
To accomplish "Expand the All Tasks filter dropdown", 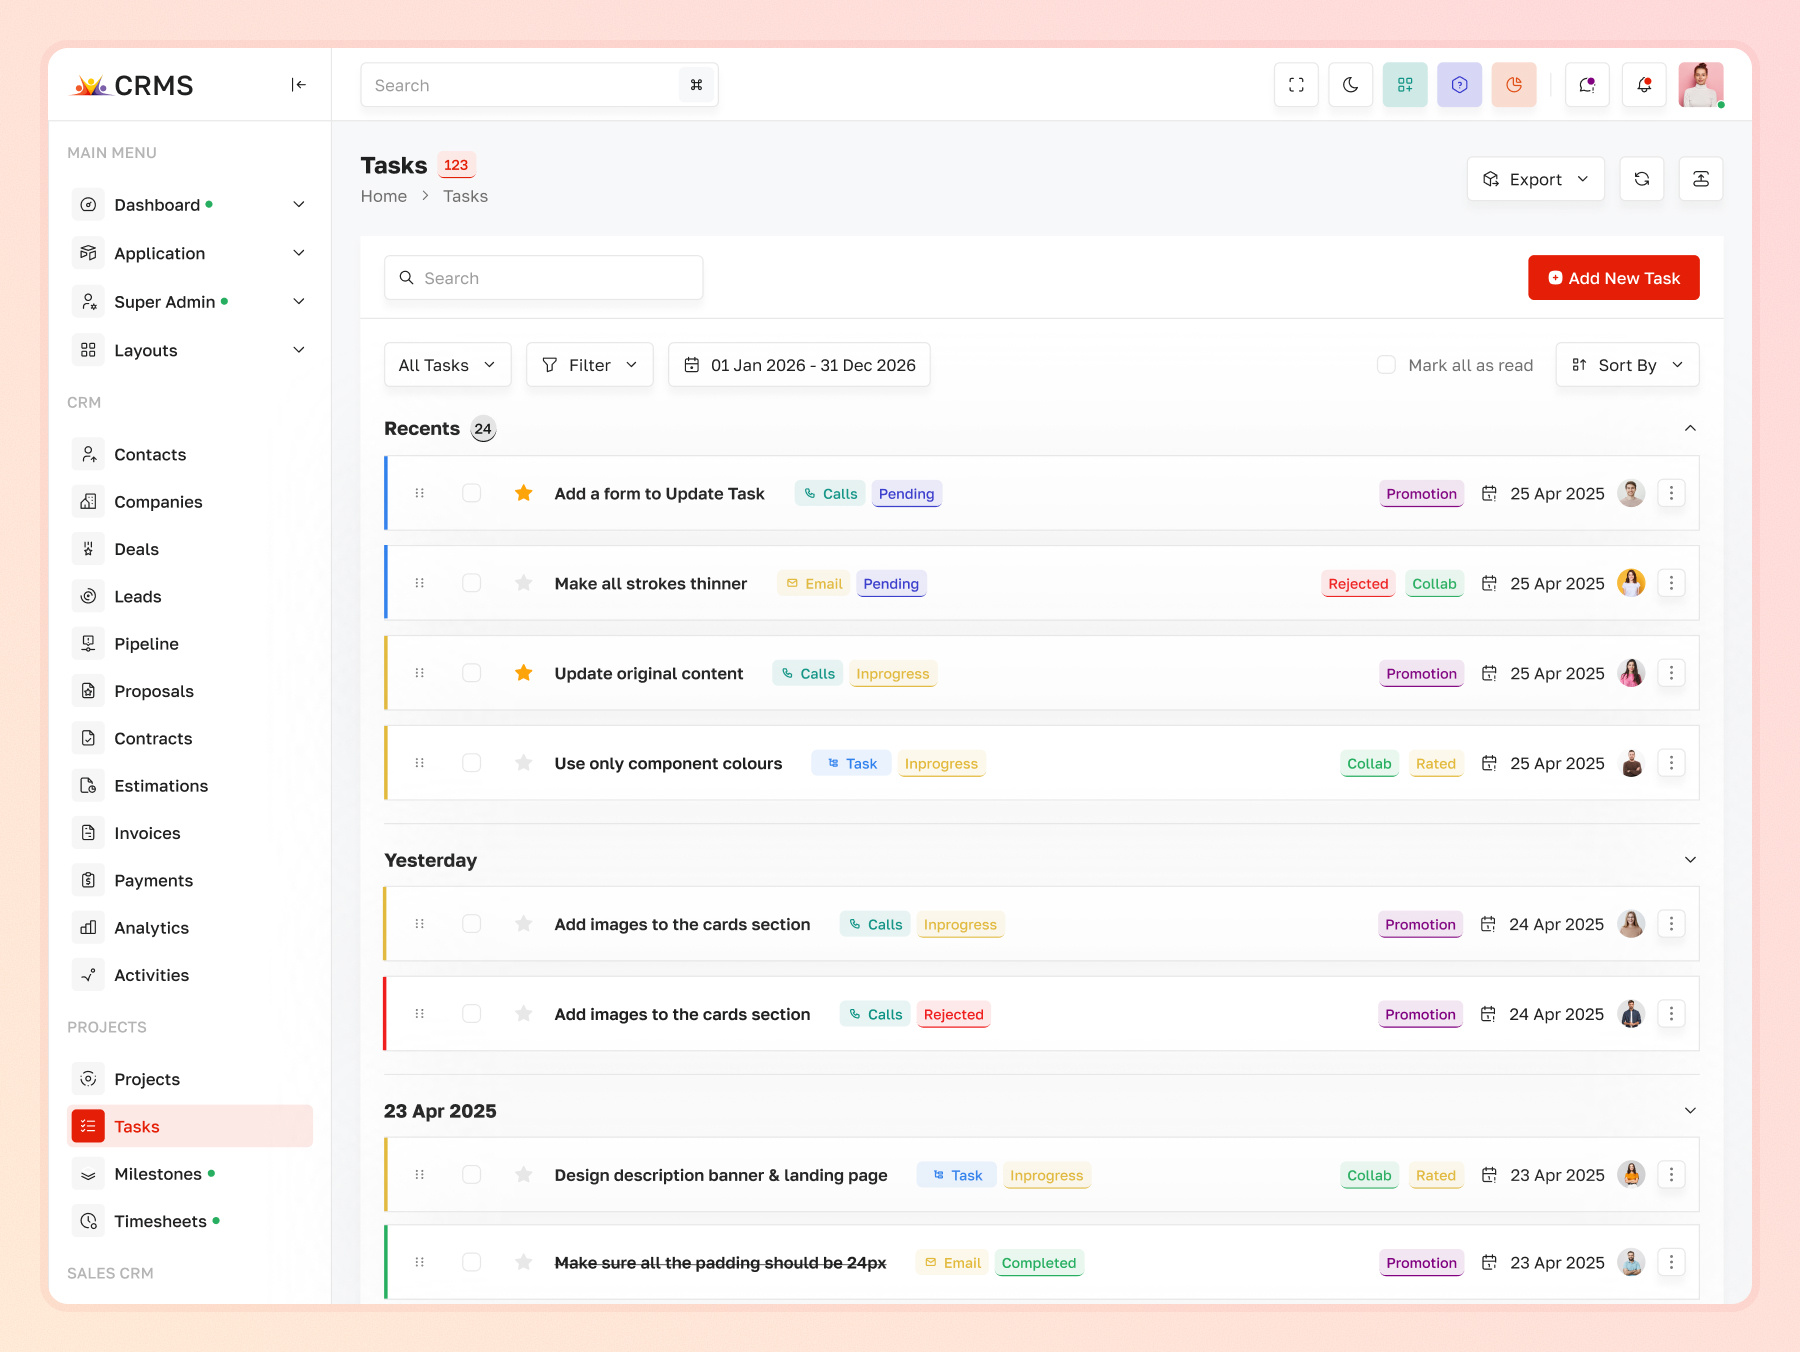I will (447, 364).
